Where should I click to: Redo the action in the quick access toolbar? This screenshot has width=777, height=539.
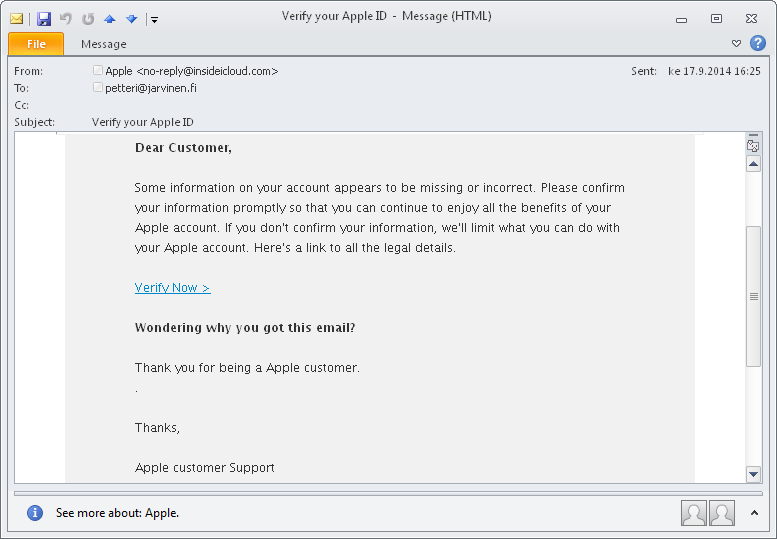(x=88, y=19)
